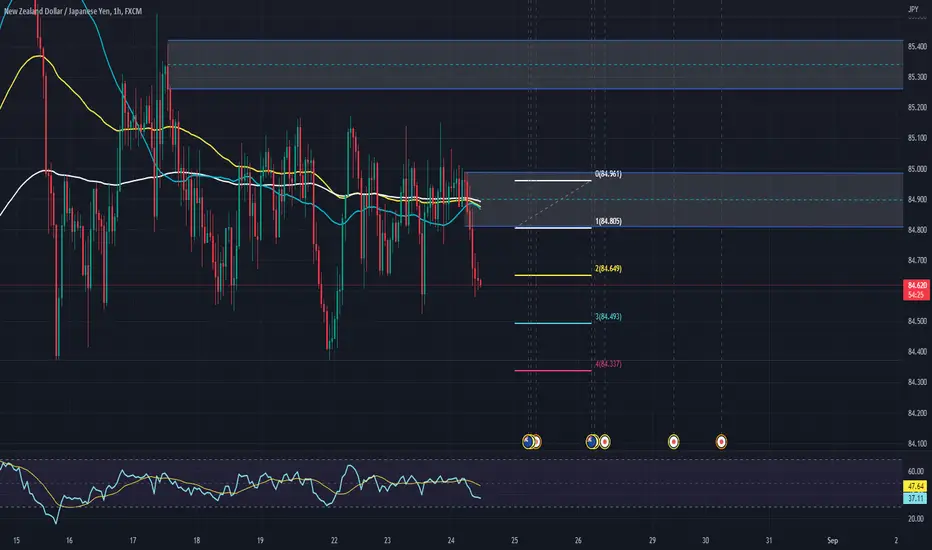Select the cyan 3(84.493) Fibonacci level line
This screenshot has height=550, width=932.
click(x=553, y=323)
